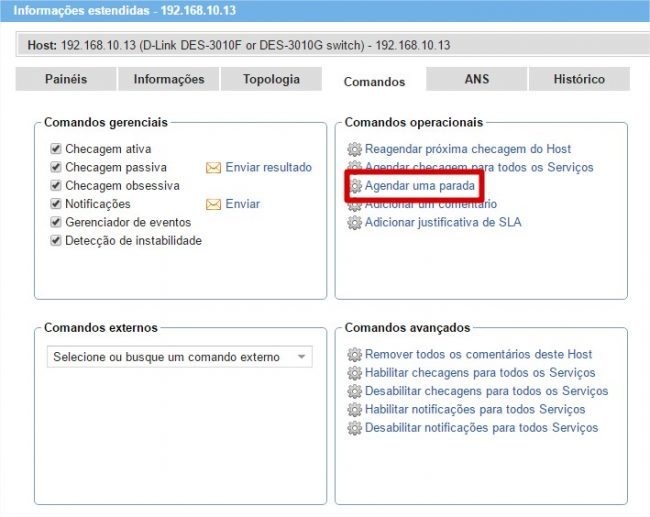Viewport: 650px width, 517px height.
Task: Click gear icon next to Agendar uma parada
Action: 354,186
